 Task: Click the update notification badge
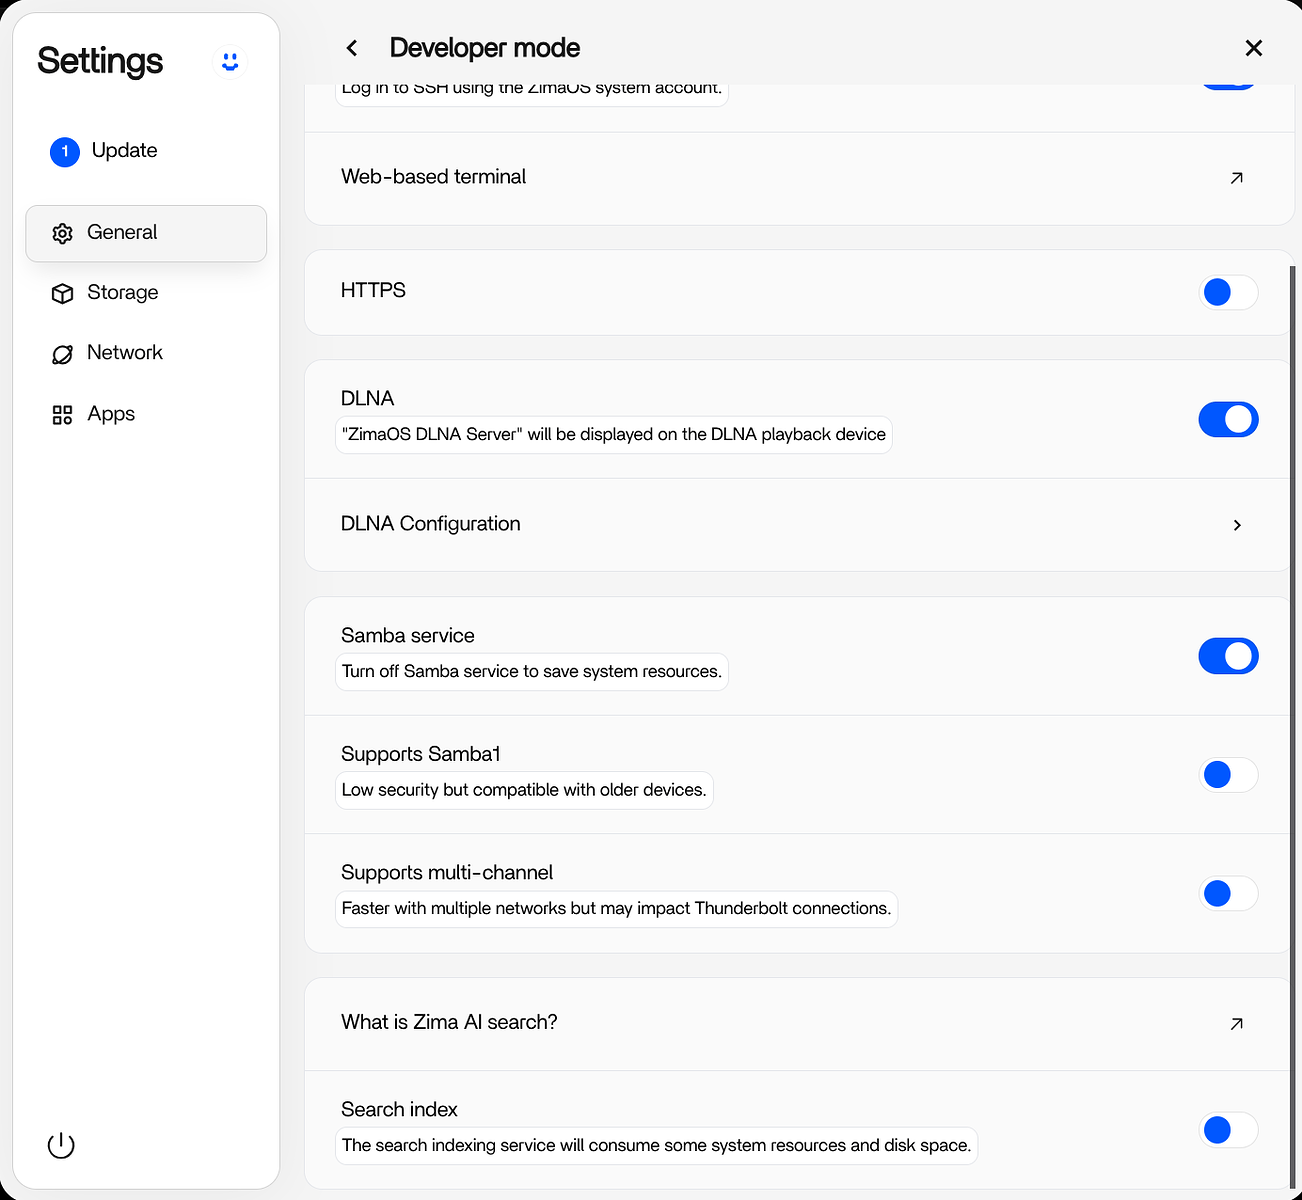(x=65, y=152)
